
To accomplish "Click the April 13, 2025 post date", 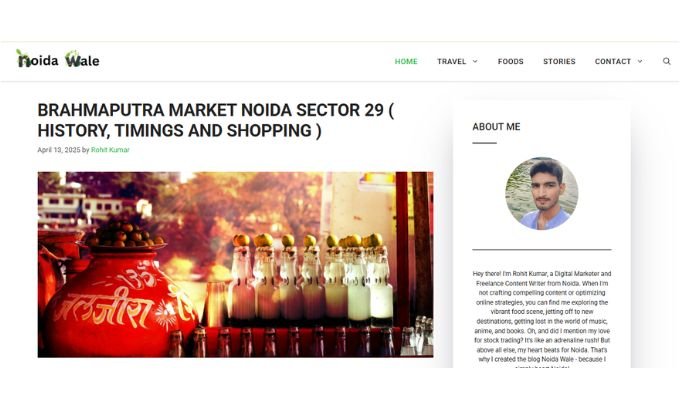I will (59, 150).
